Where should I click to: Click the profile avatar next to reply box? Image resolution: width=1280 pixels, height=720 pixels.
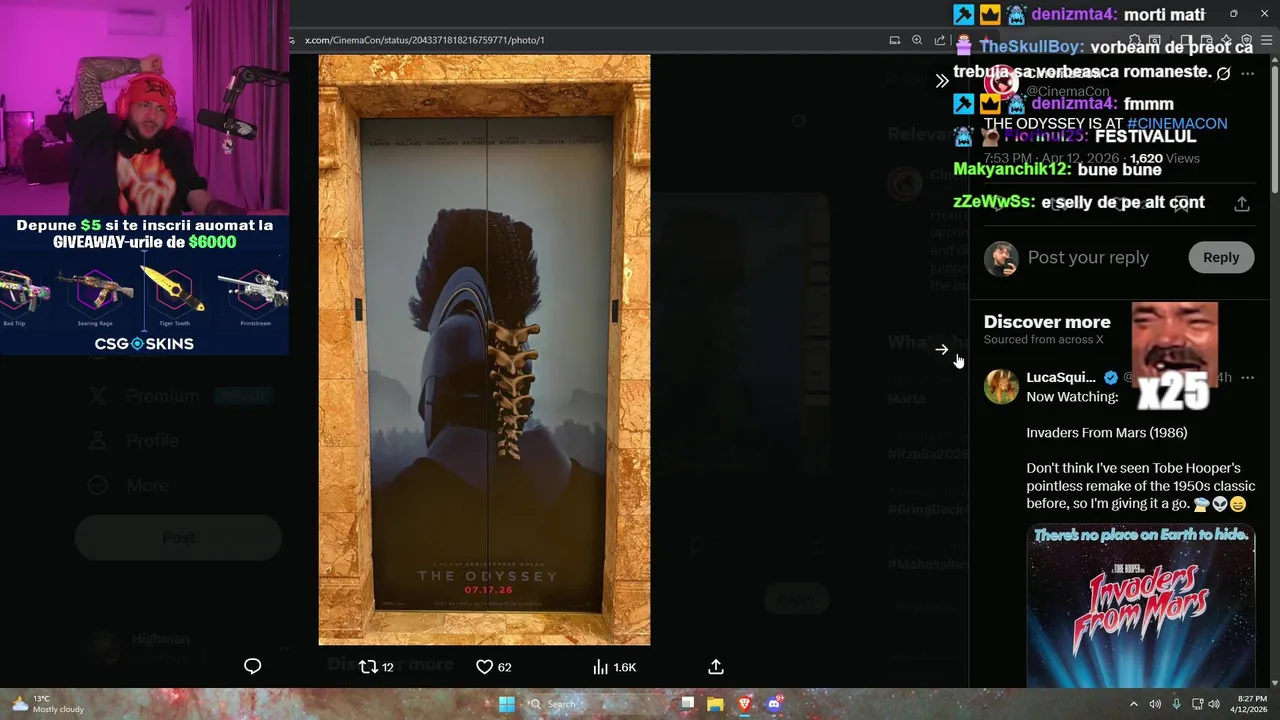pyautogui.click(x=1001, y=258)
